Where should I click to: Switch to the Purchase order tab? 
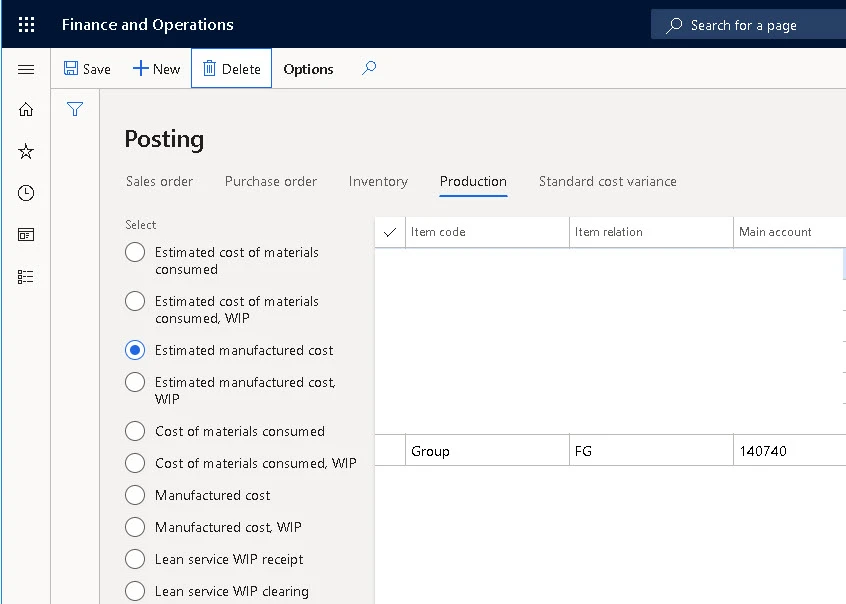(x=271, y=181)
